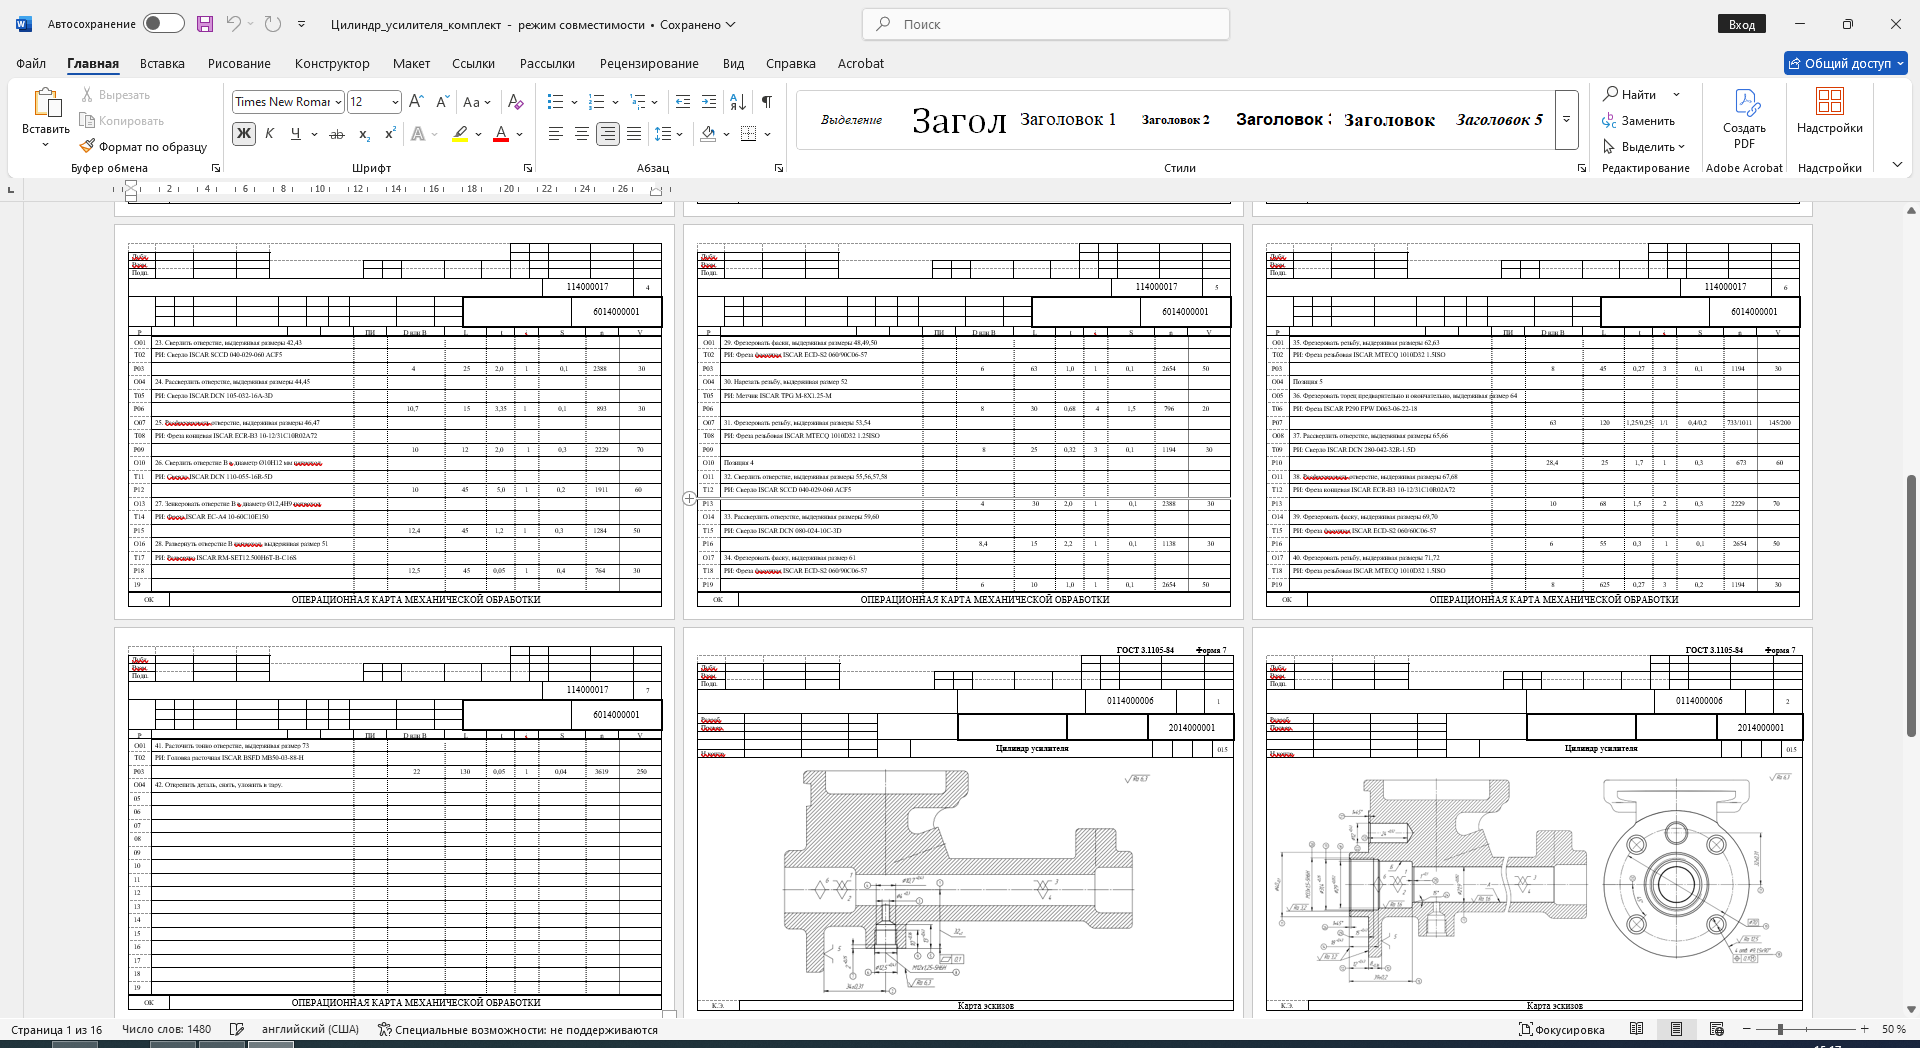Click the Format Painter brush icon
Screen dimensions: 1920x1048
pyautogui.click(x=88, y=146)
